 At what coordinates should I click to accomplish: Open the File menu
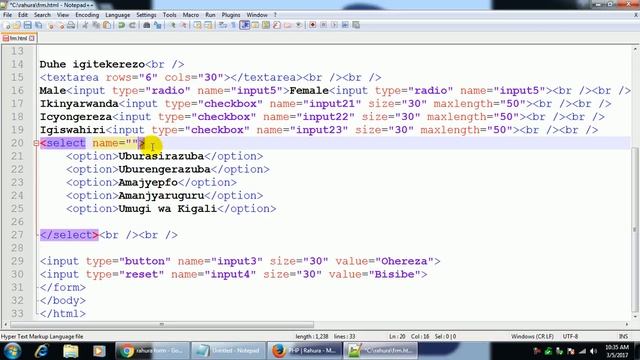point(7,15)
